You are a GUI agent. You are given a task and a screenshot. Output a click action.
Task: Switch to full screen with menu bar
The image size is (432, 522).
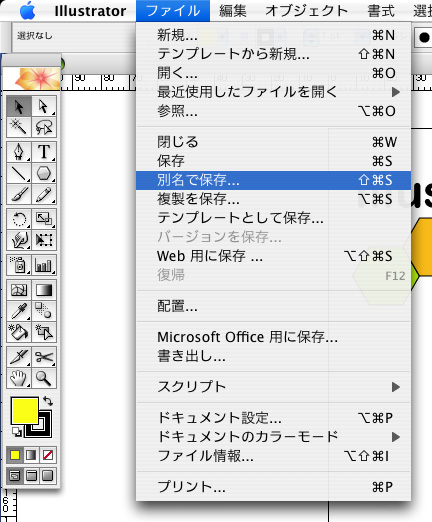point(31,476)
